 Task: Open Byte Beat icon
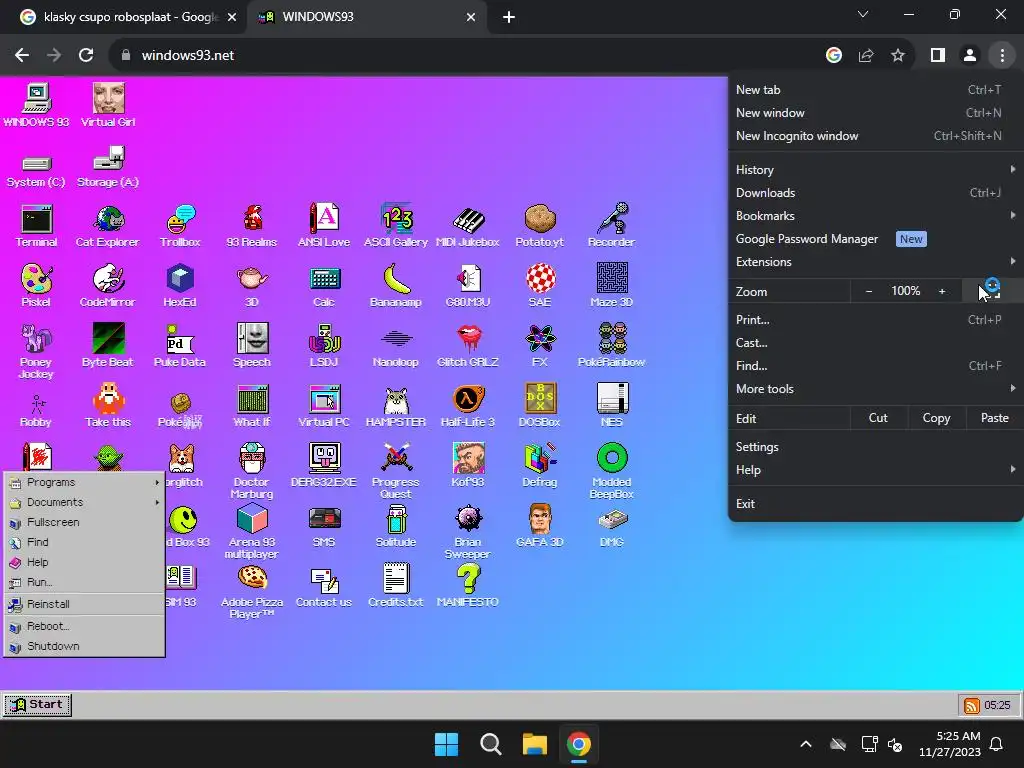point(108,345)
